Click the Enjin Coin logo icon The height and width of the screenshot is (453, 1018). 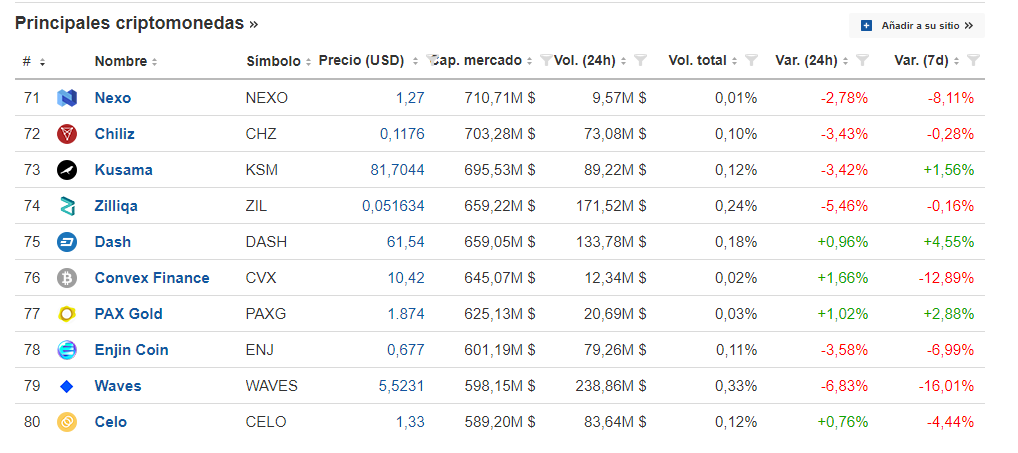pyautogui.click(x=67, y=350)
